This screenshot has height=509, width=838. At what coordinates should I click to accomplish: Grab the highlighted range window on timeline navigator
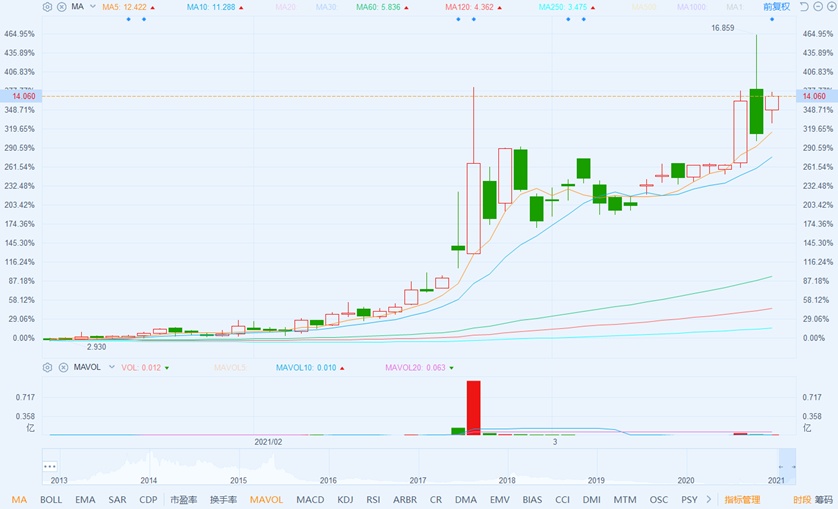[787, 466]
